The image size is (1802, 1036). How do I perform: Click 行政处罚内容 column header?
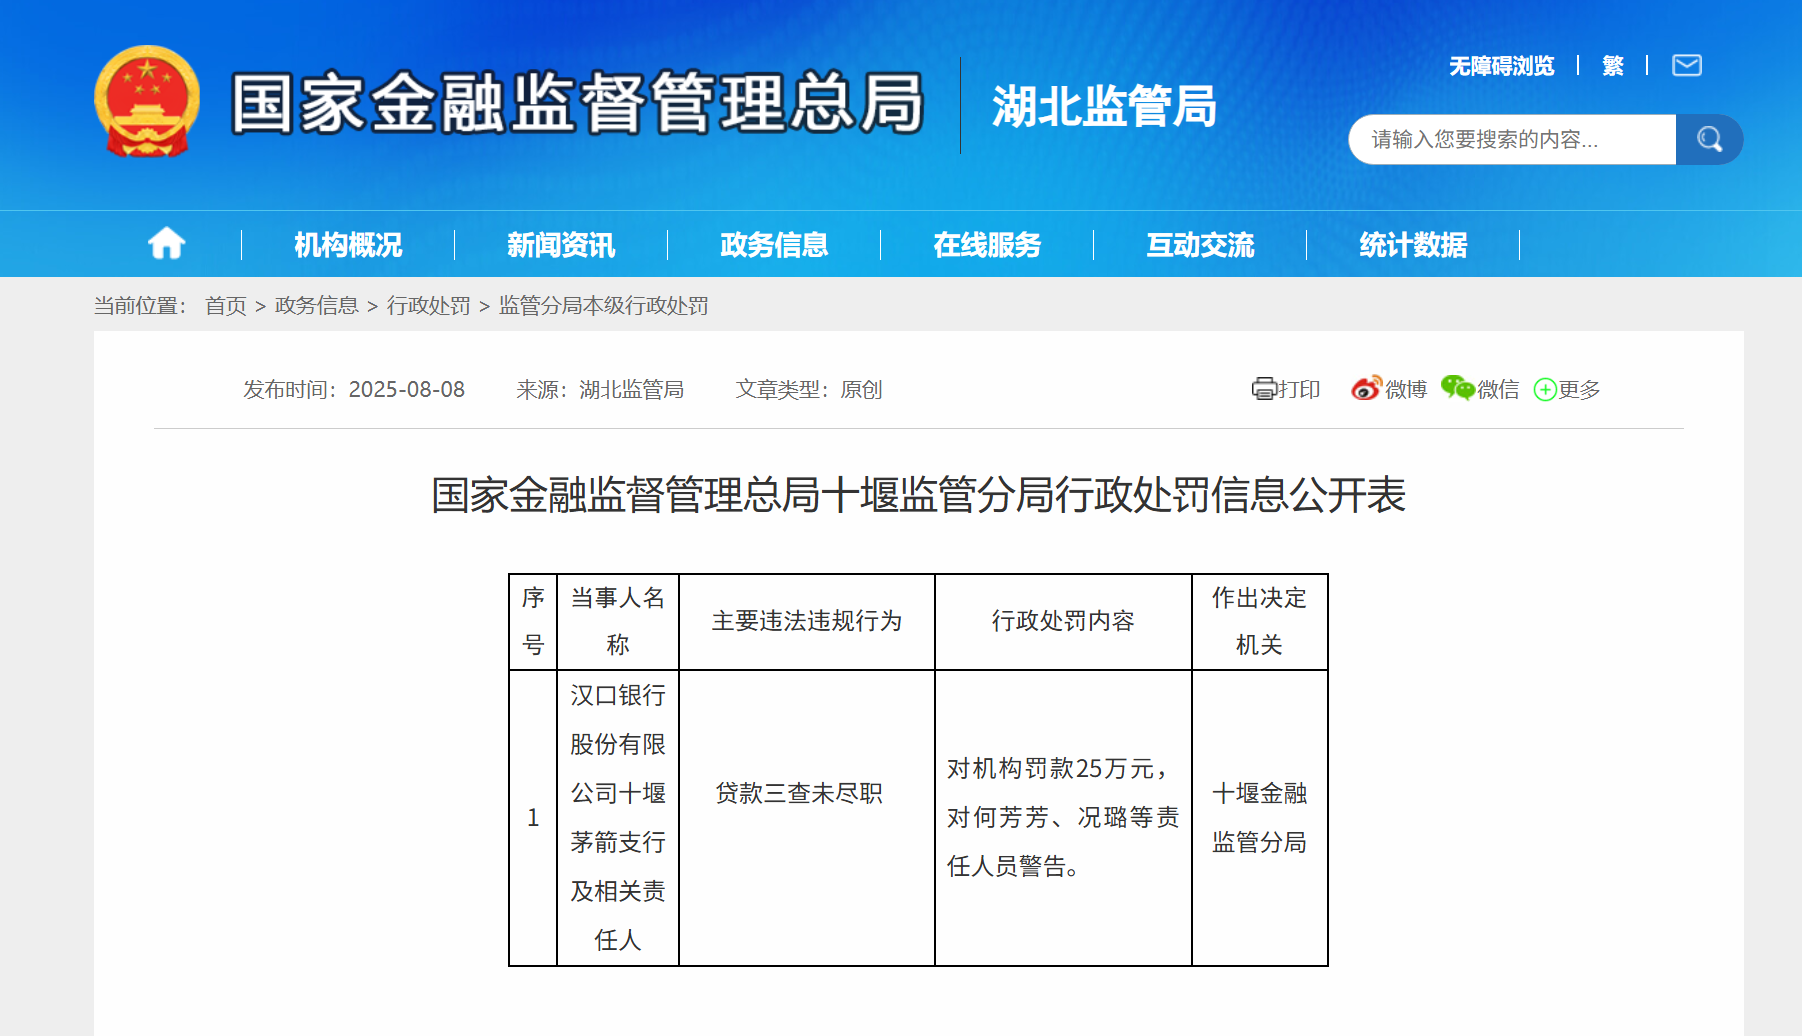point(1063,621)
